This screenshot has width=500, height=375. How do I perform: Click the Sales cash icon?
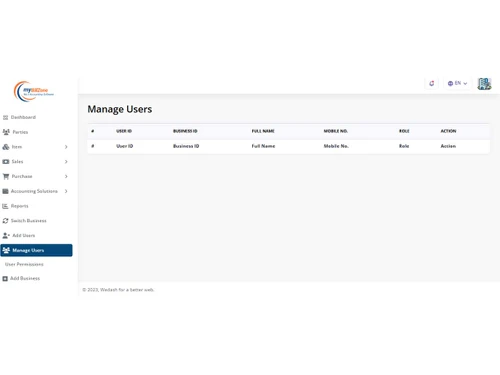[x=6, y=162]
